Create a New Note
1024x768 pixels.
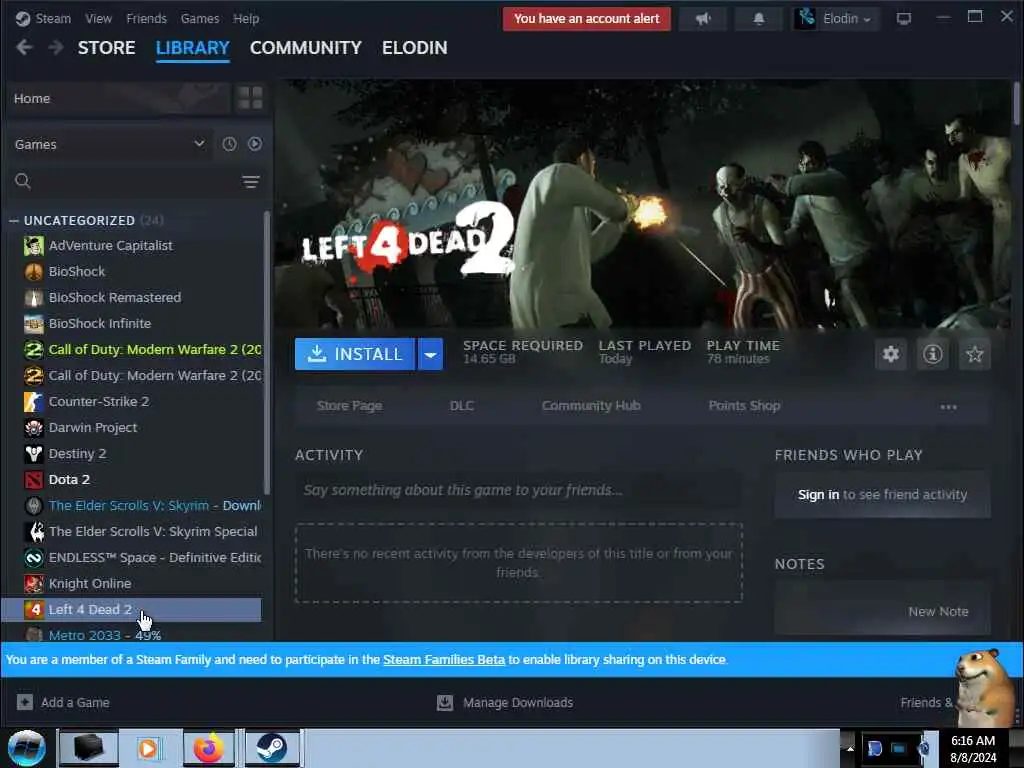coord(938,612)
